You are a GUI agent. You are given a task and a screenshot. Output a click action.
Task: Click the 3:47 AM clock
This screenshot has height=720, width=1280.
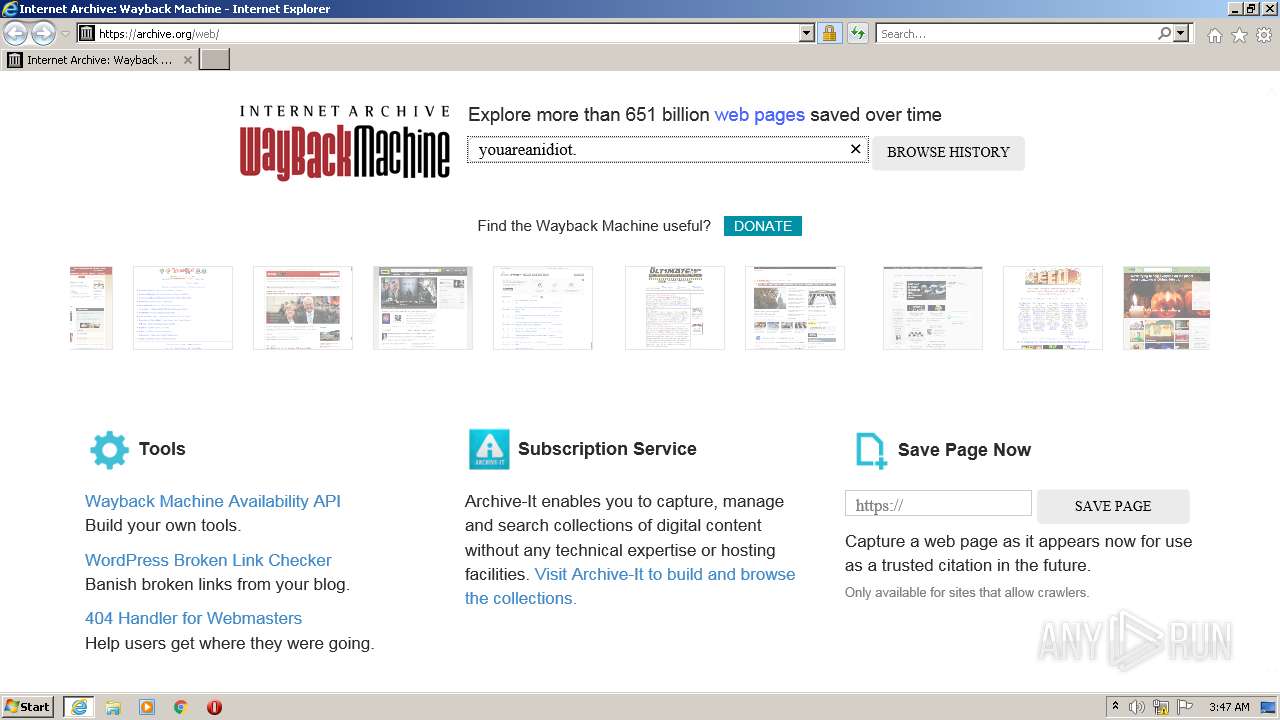[x=1229, y=707]
